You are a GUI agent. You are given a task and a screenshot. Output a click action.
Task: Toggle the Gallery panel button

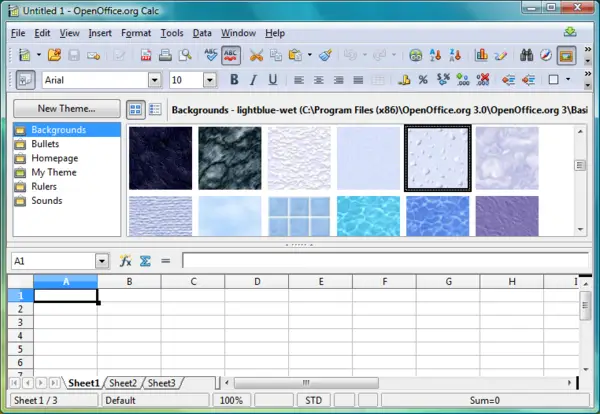tap(567, 55)
